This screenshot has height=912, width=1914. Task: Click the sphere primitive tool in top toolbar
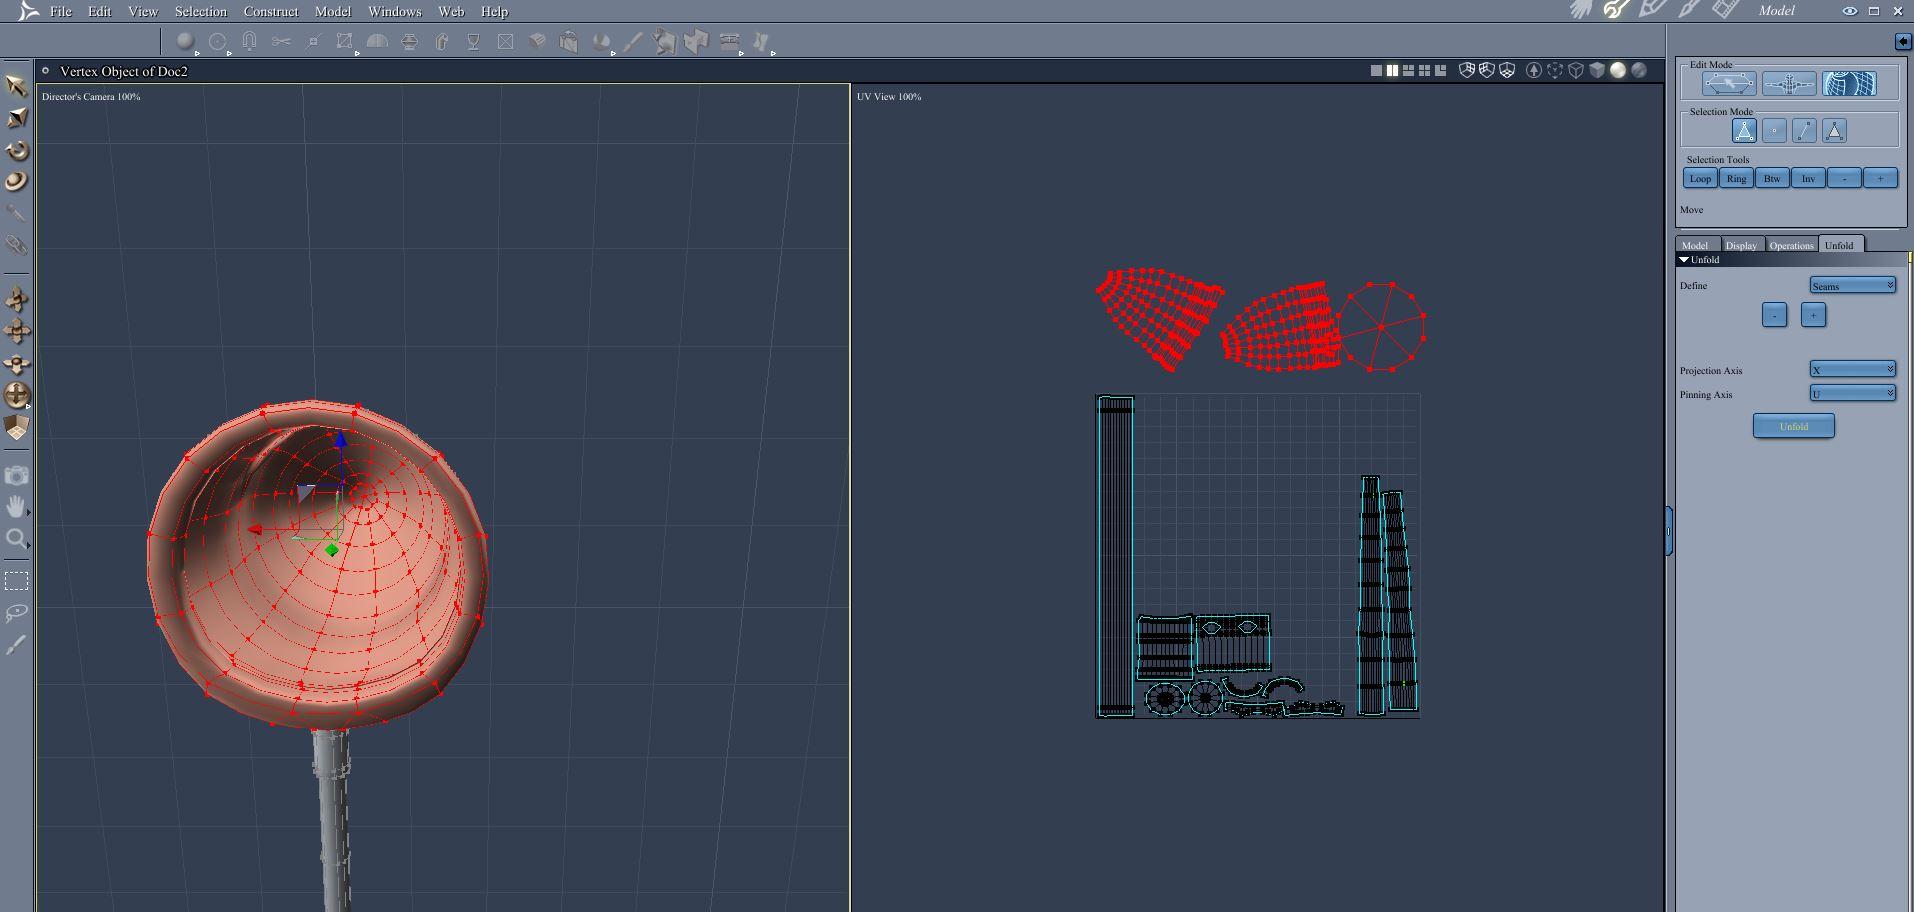(185, 41)
